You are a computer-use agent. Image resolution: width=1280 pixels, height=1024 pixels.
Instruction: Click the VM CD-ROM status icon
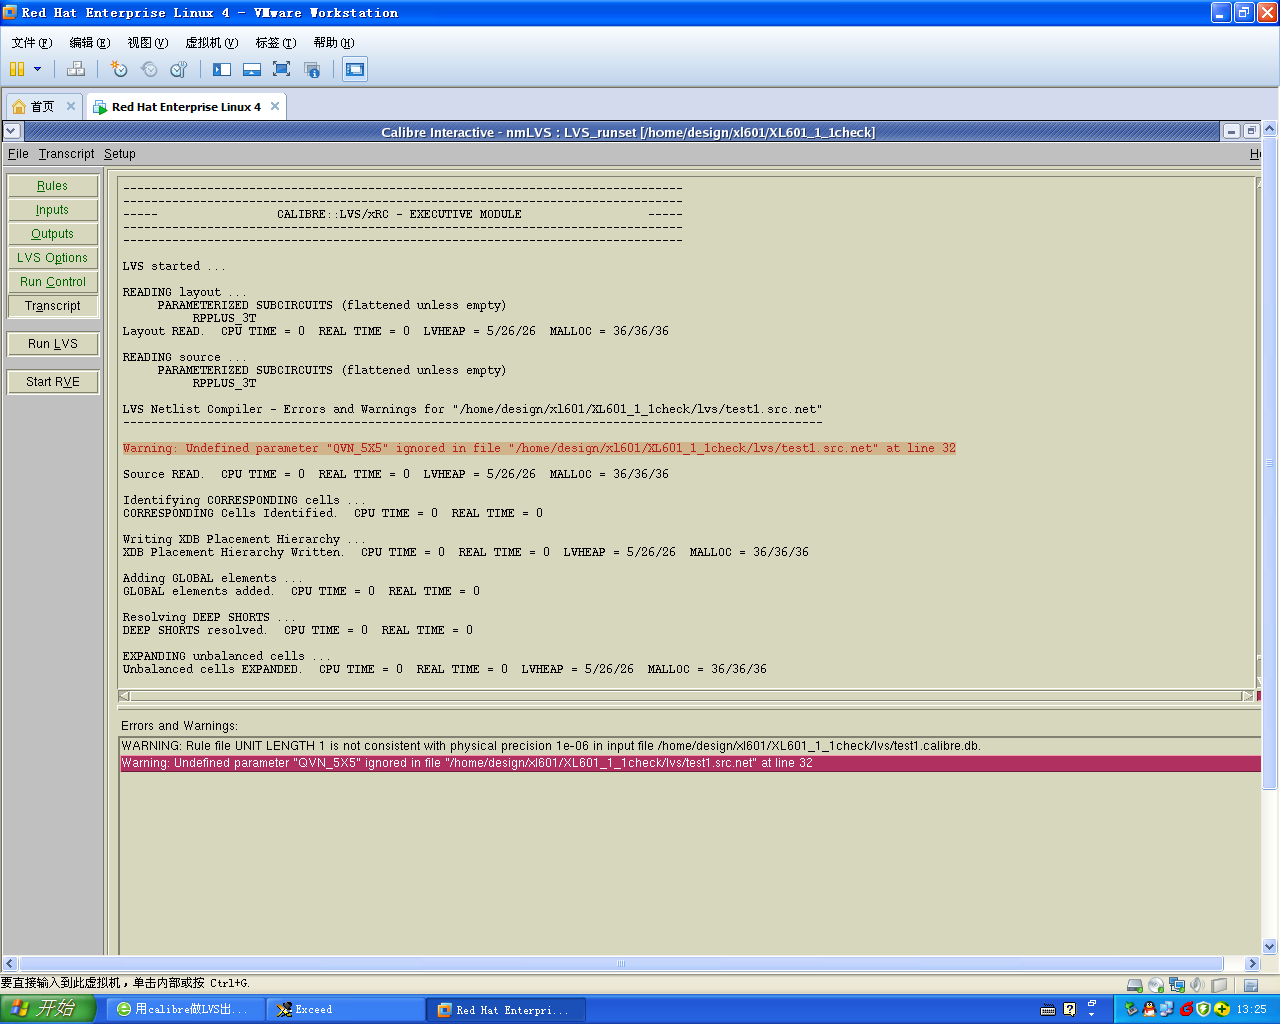(1156, 985)
